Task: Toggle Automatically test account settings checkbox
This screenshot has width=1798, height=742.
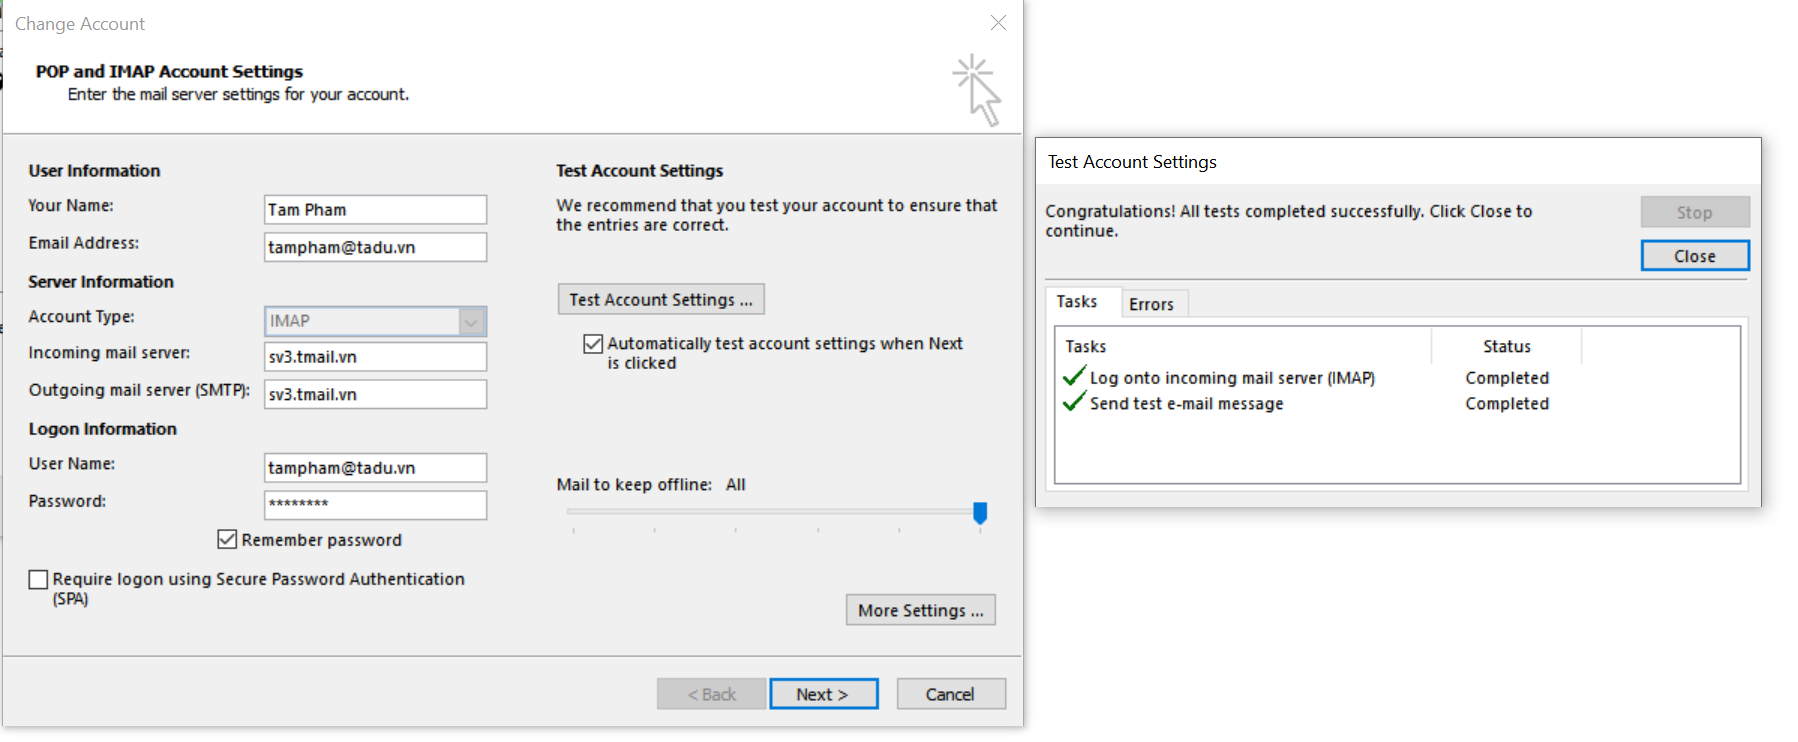Action: [593, 344]
